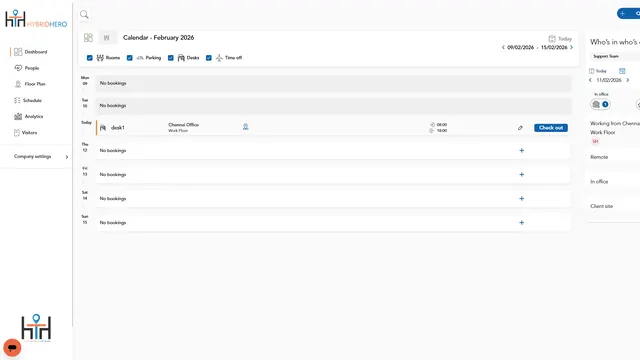Click the HybridHero logo at bottom of sidebar

pyautogui.click(x=36, y=327)
